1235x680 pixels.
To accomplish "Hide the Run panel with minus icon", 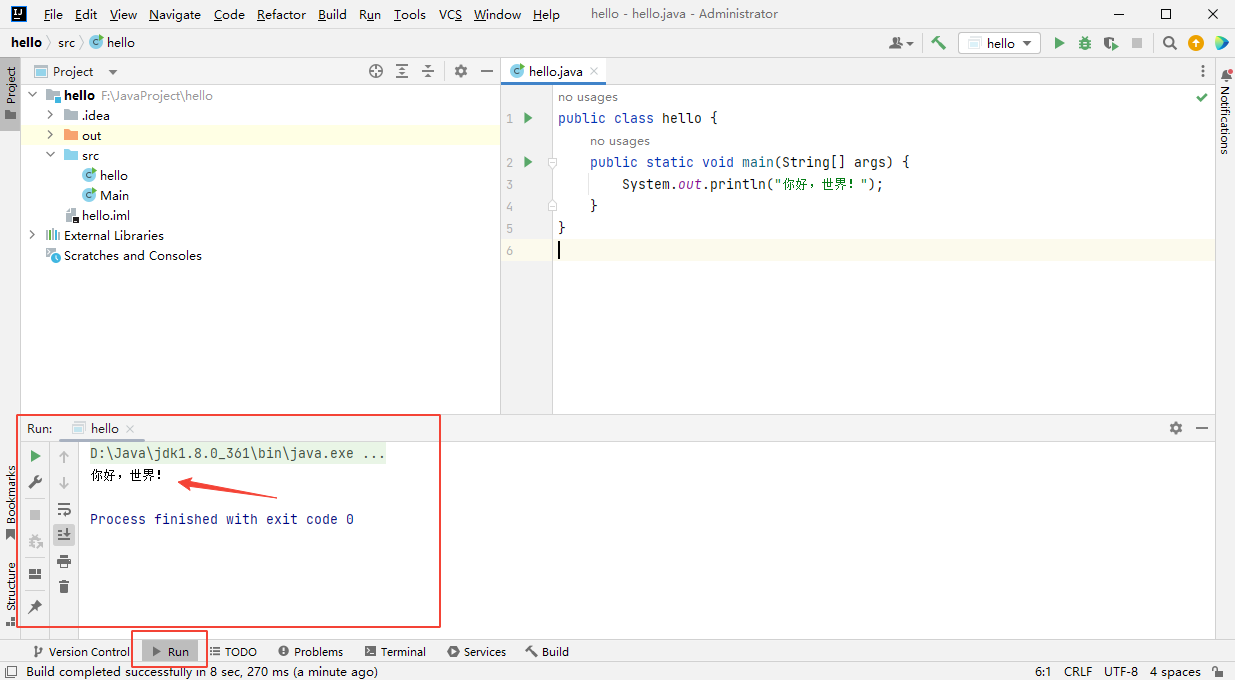I will click(1202, 428).
